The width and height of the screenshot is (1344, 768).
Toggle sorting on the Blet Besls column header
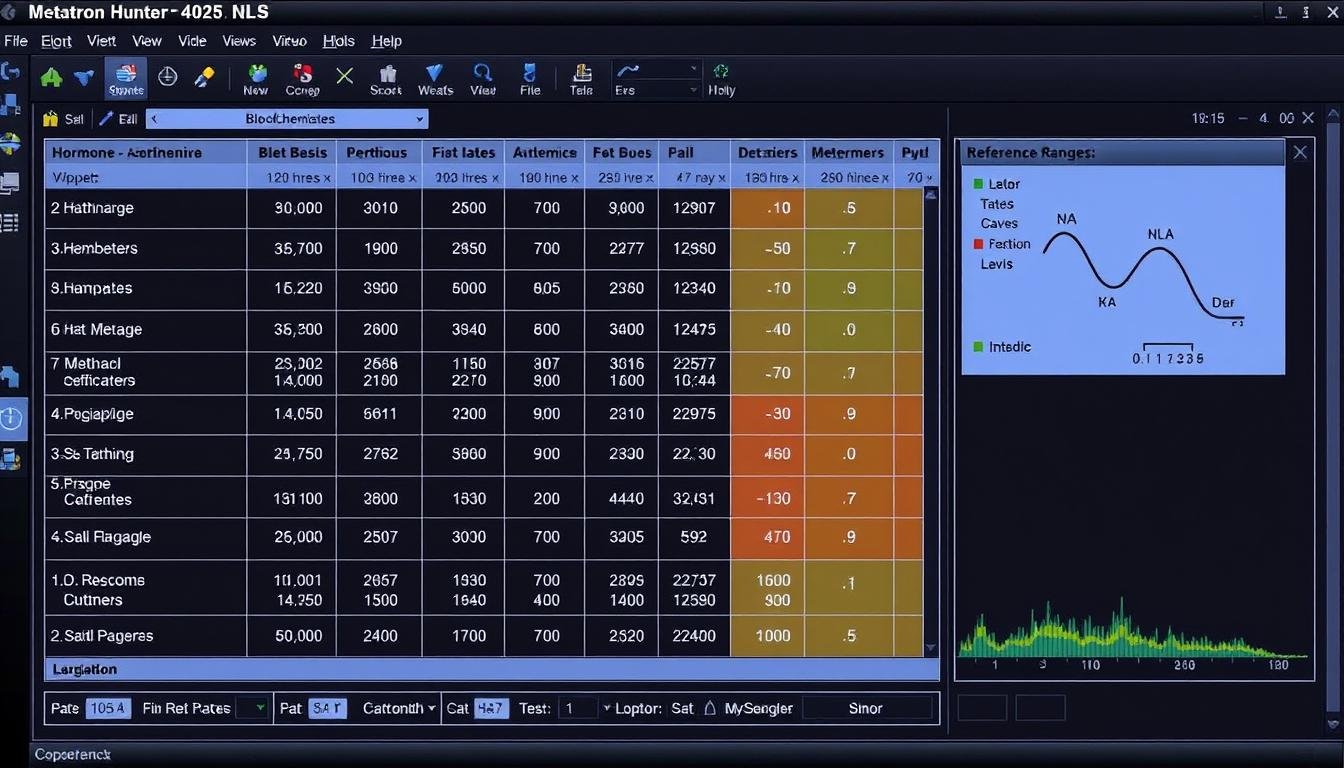click(x=291, y=152)
